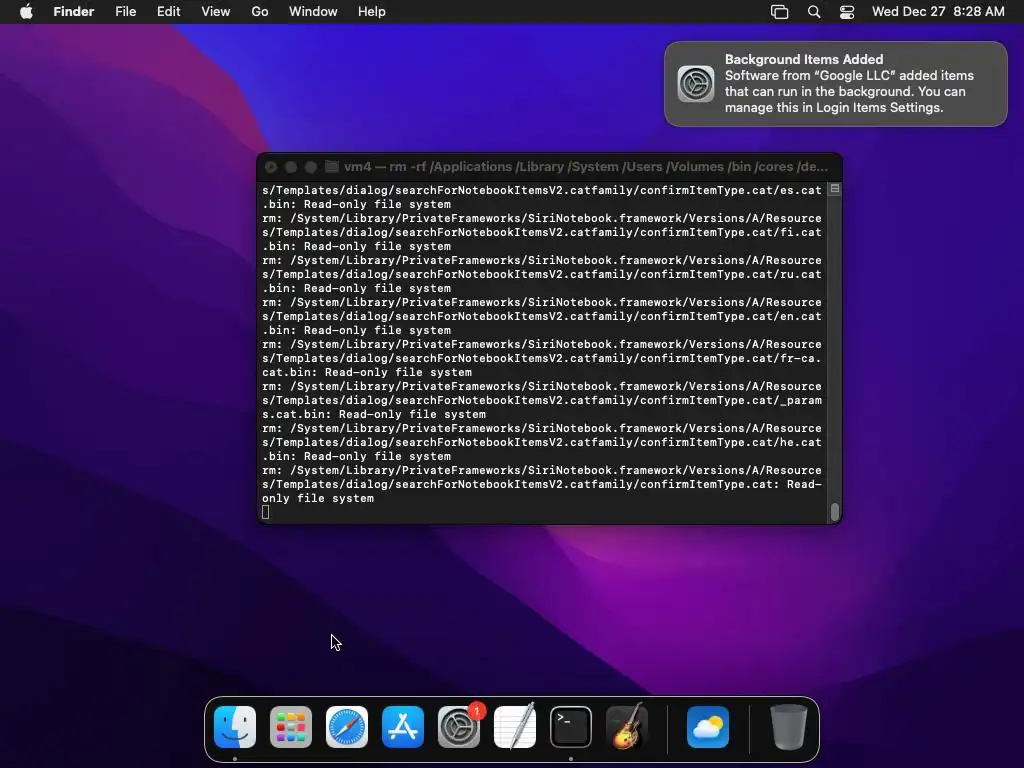Open the Go menu
The width and height of the screenshot is (1024, 768).
tap(260, 12)
